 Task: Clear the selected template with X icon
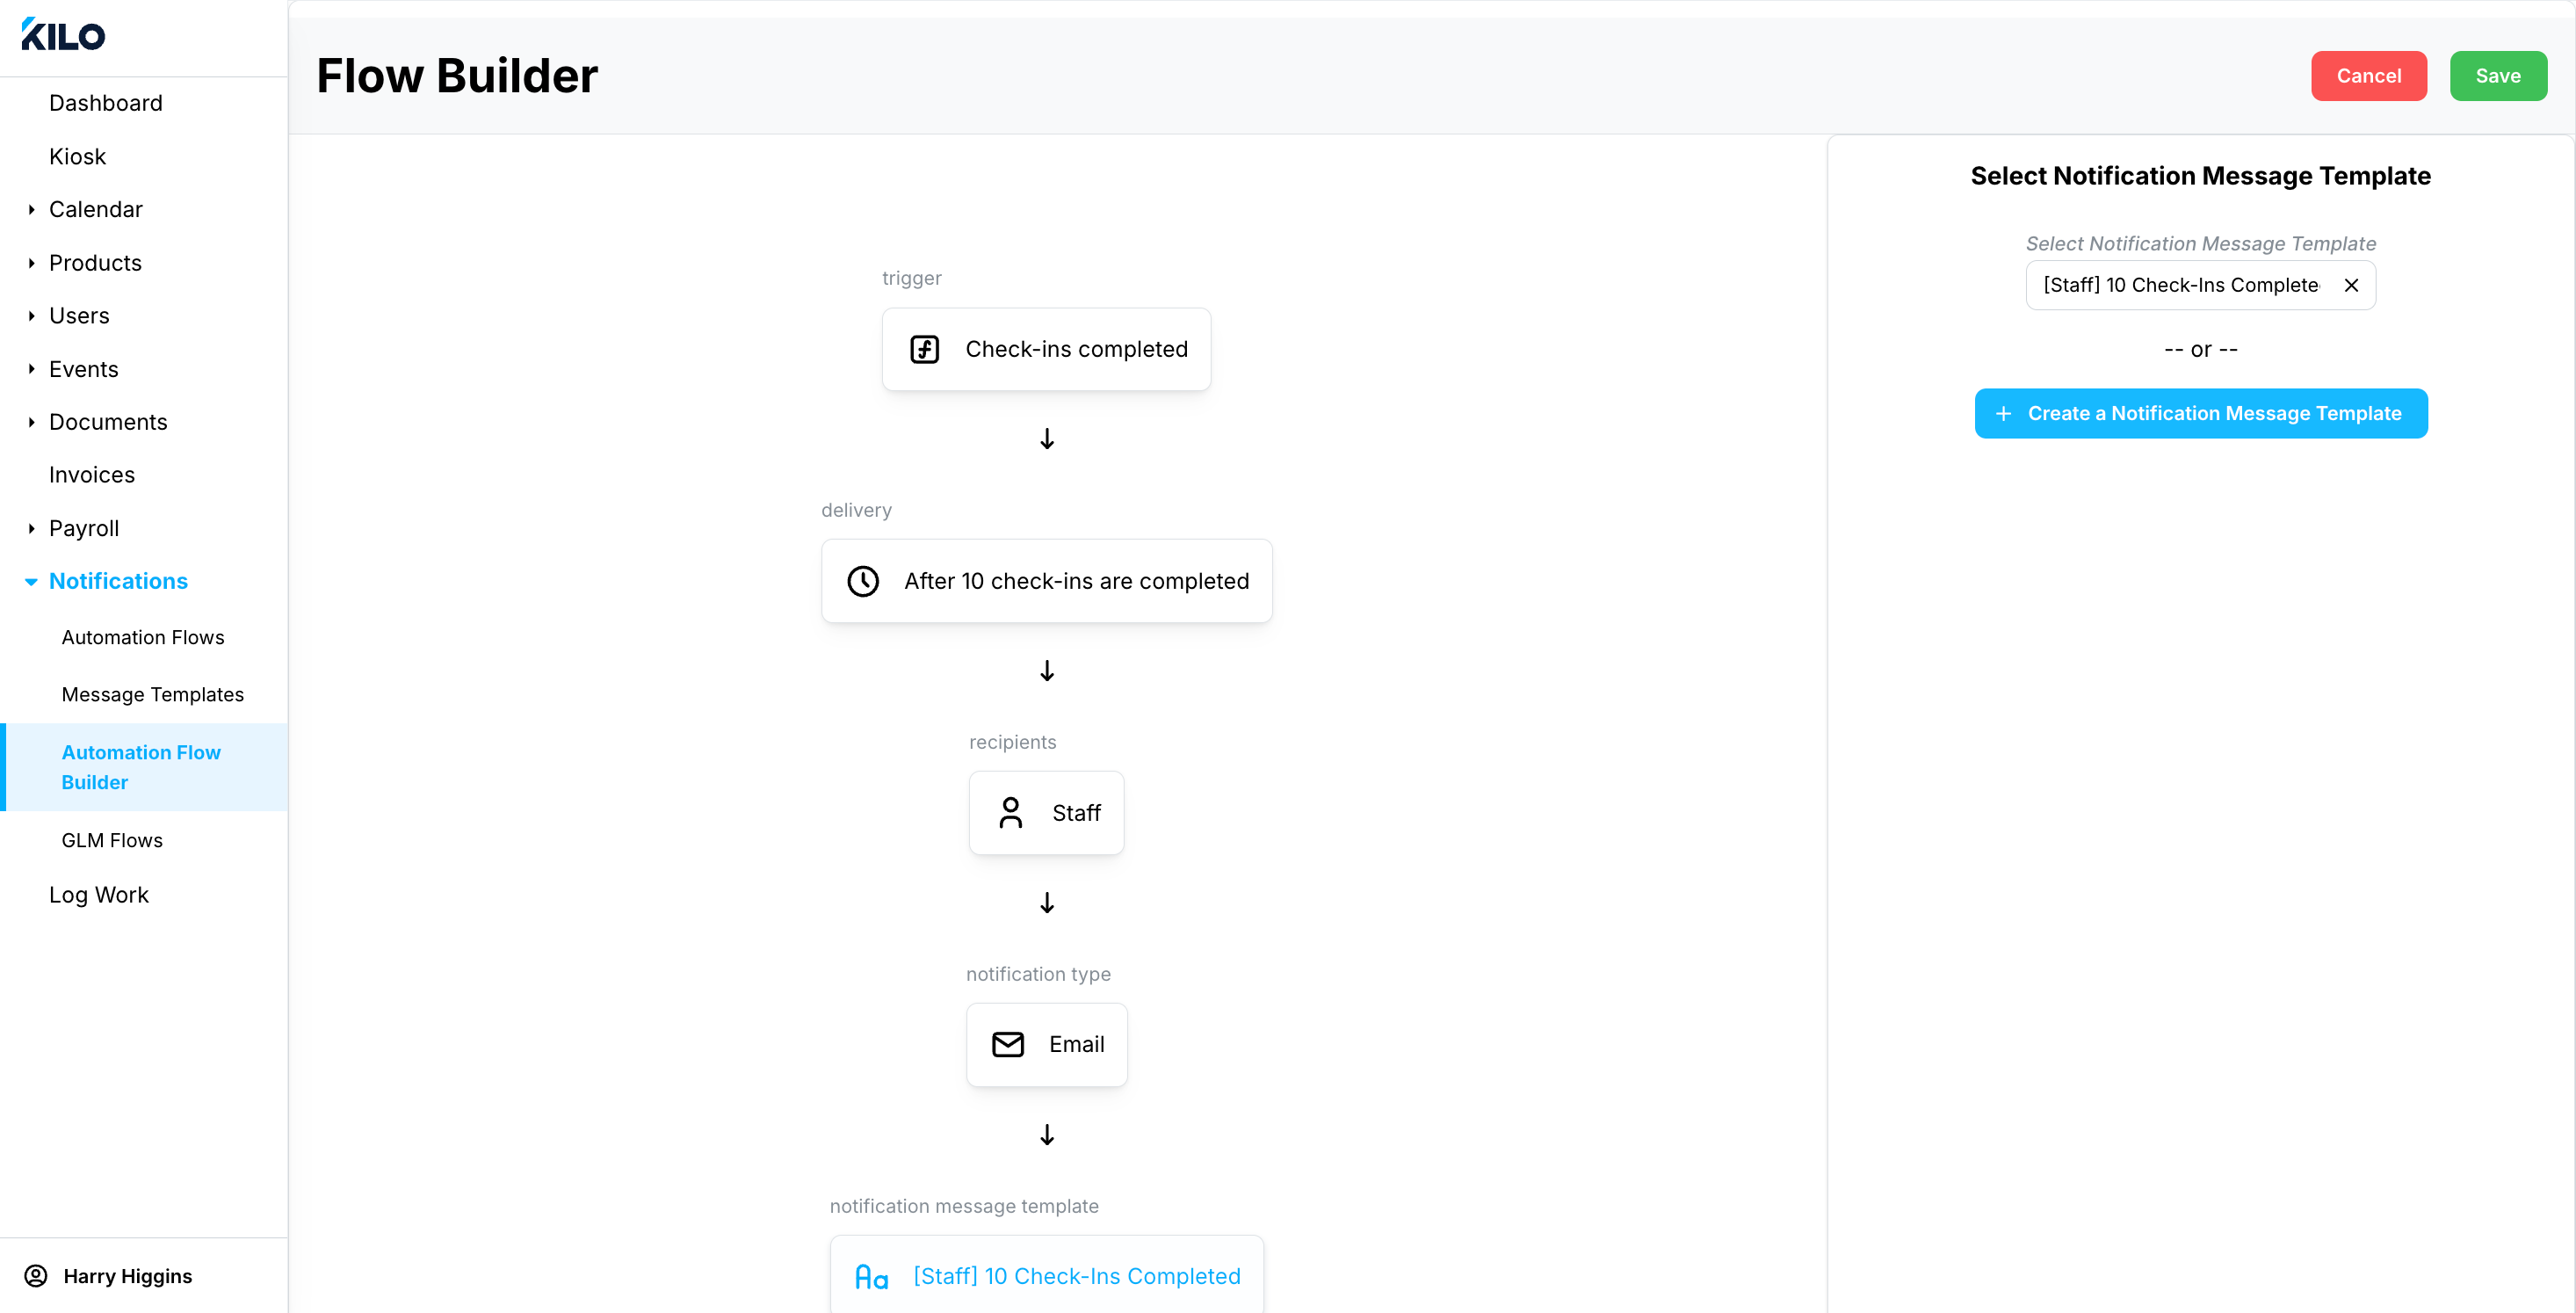point(2351,285)
